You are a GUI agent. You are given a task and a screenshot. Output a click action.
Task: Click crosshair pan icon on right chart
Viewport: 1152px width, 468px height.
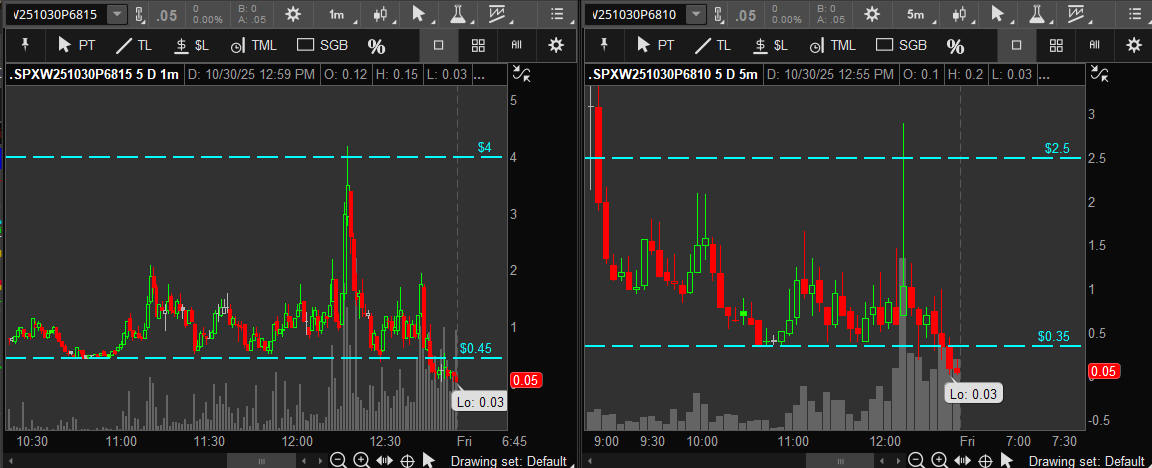pos(986,460)
